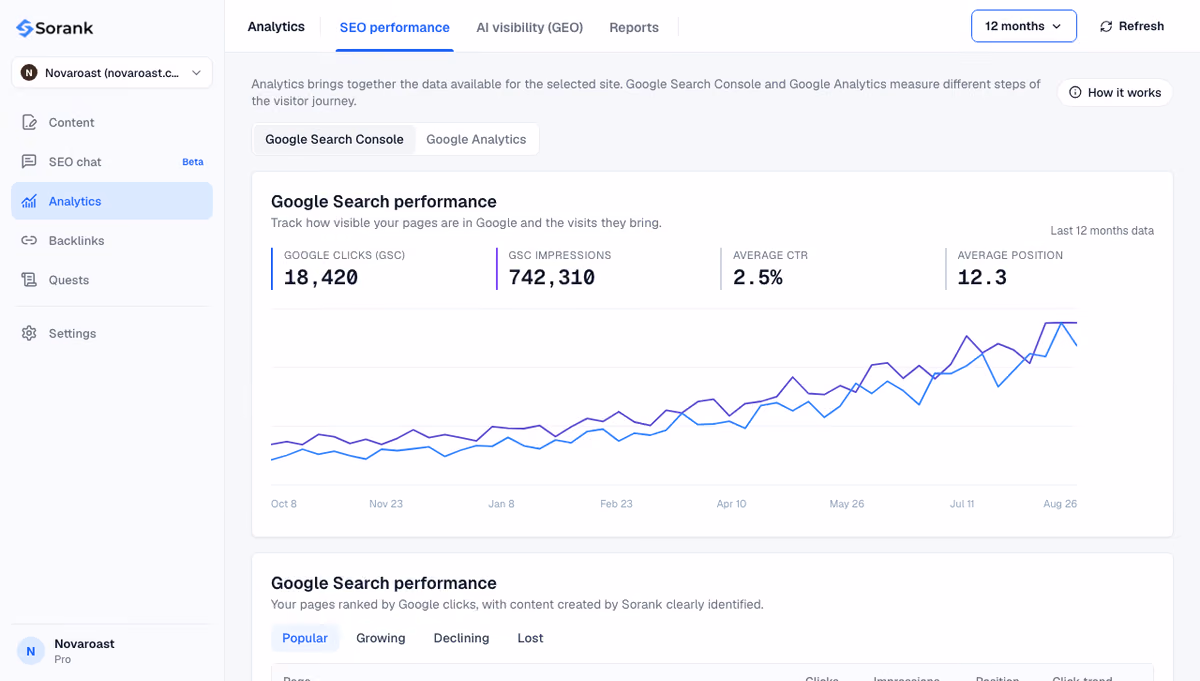Open Content in the sidebar
Image resolution: width=1200 pixels, height=681 pixels.
pos(112,122)
